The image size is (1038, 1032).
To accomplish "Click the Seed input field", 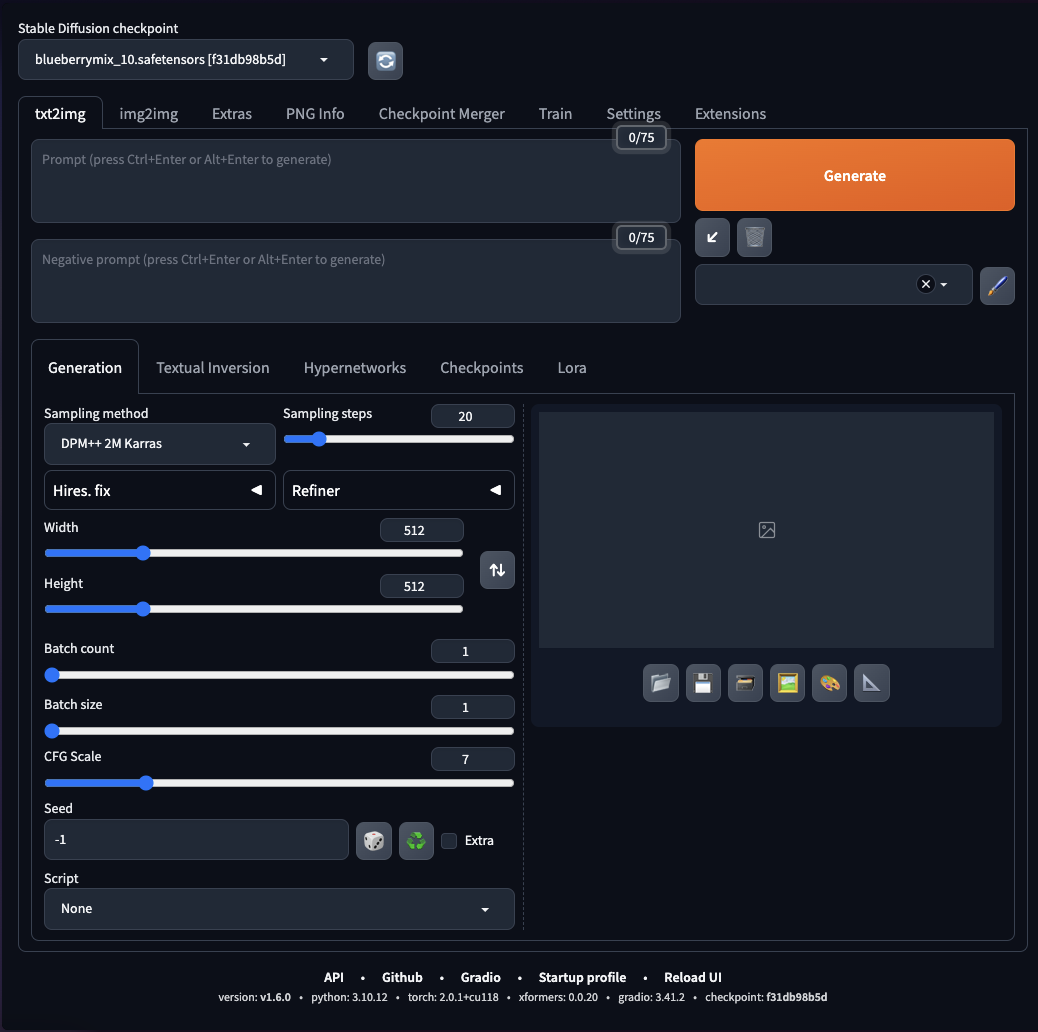I will point(196,839).
